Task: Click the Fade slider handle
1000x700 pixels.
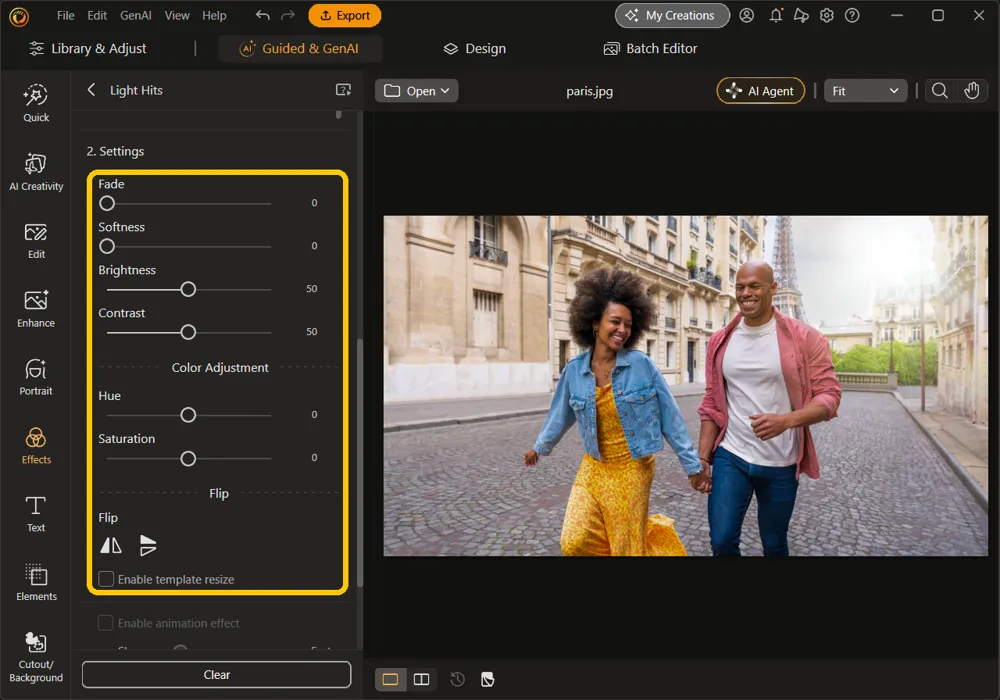Action: [107, 203]
